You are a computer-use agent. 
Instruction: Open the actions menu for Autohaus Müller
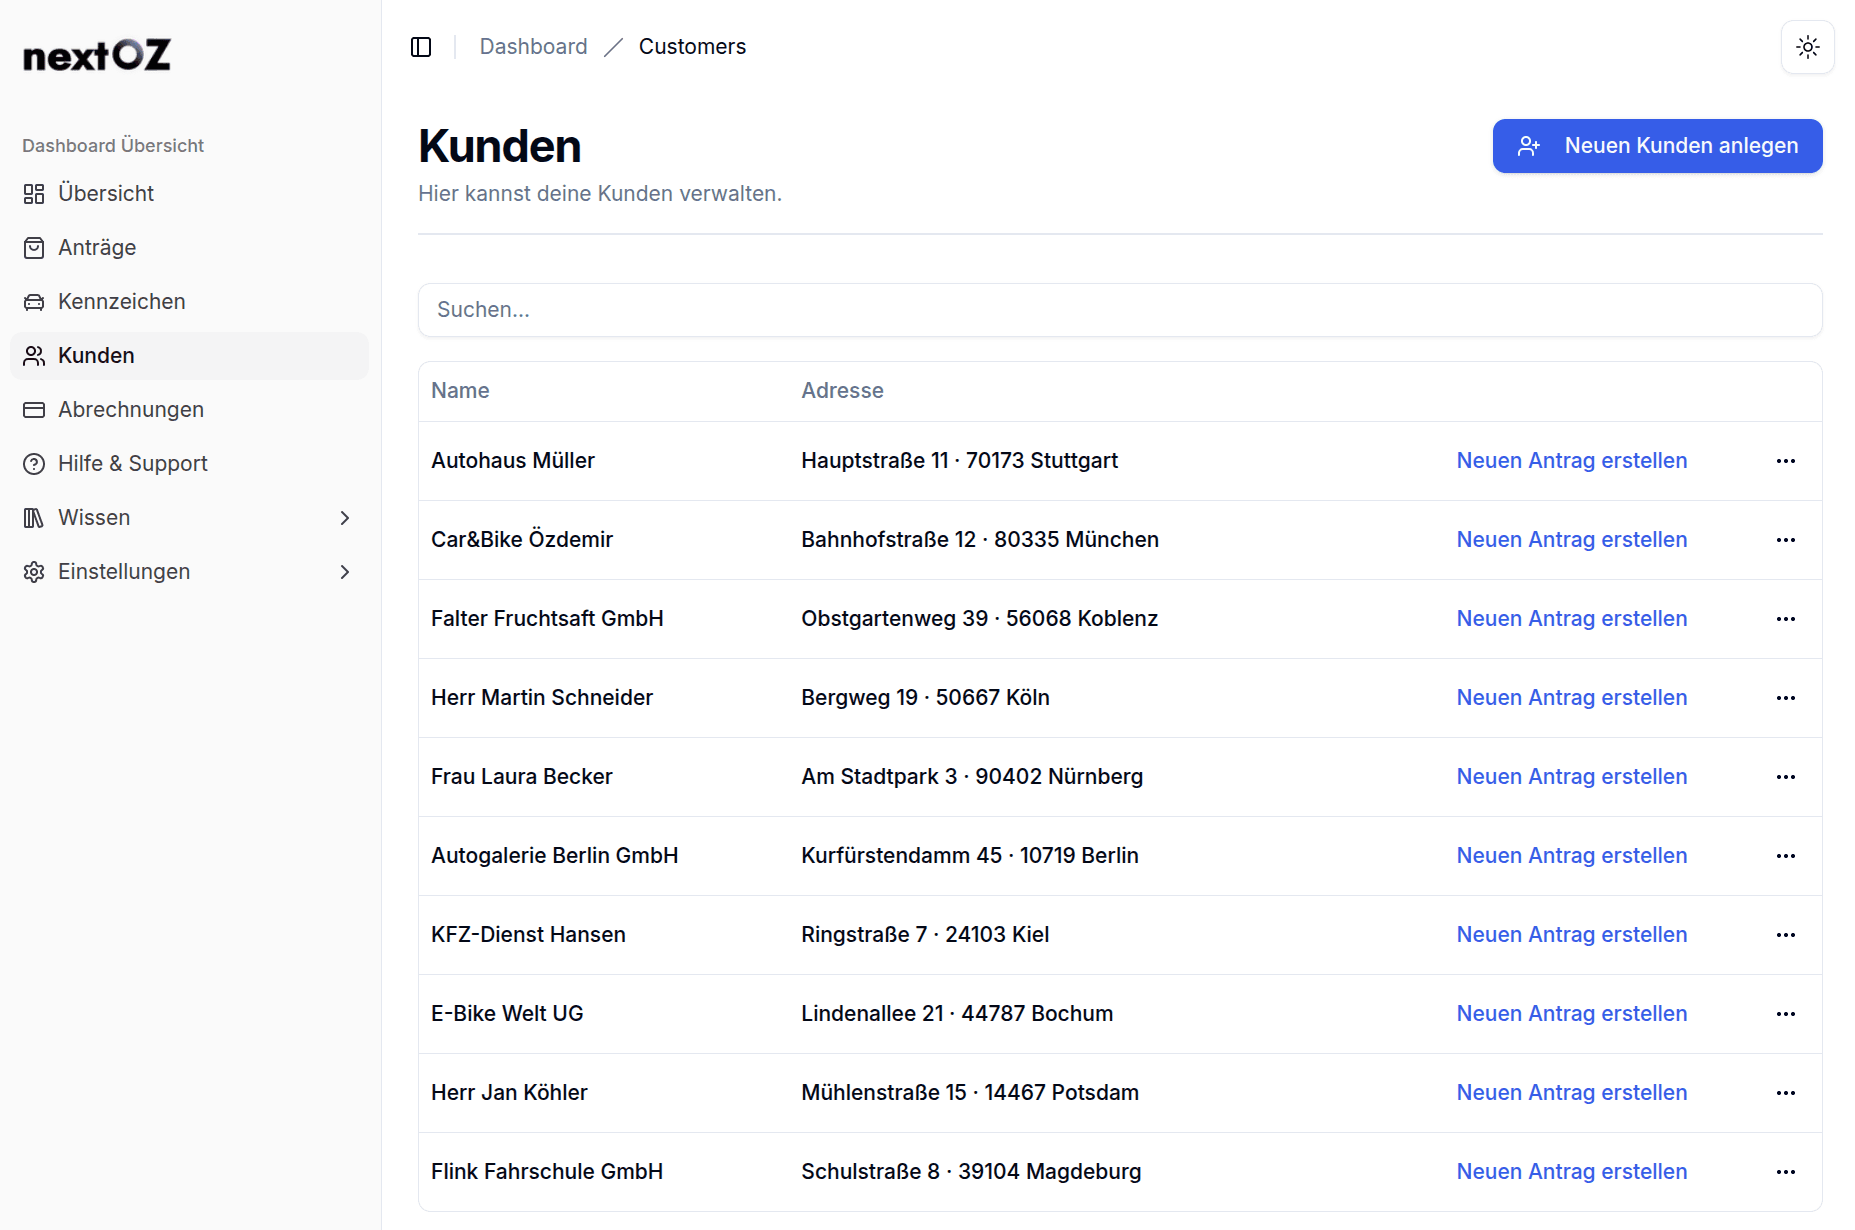point(1786,461)
